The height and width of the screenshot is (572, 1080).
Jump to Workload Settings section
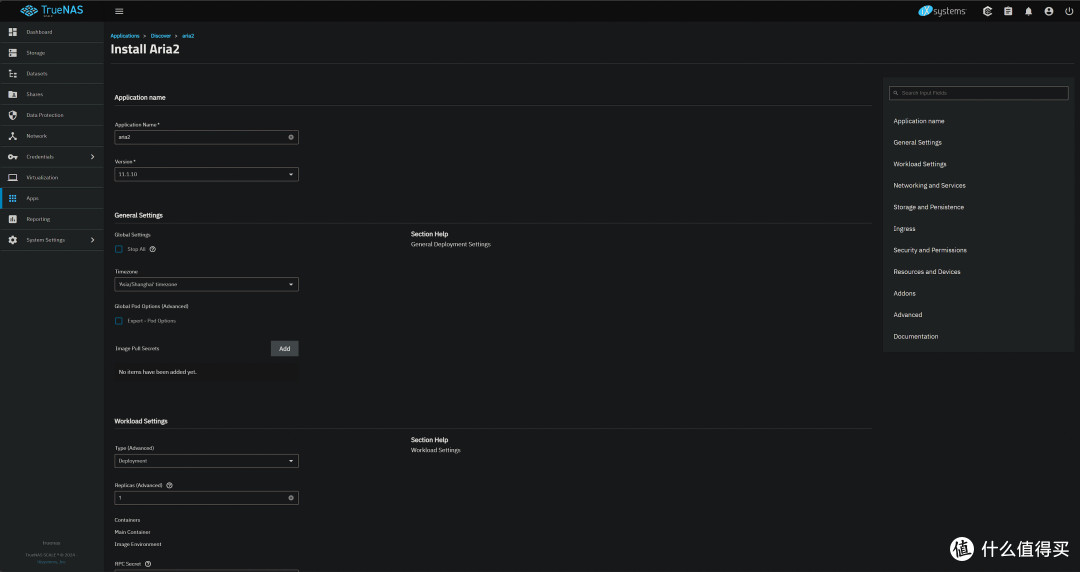(920, 164)
